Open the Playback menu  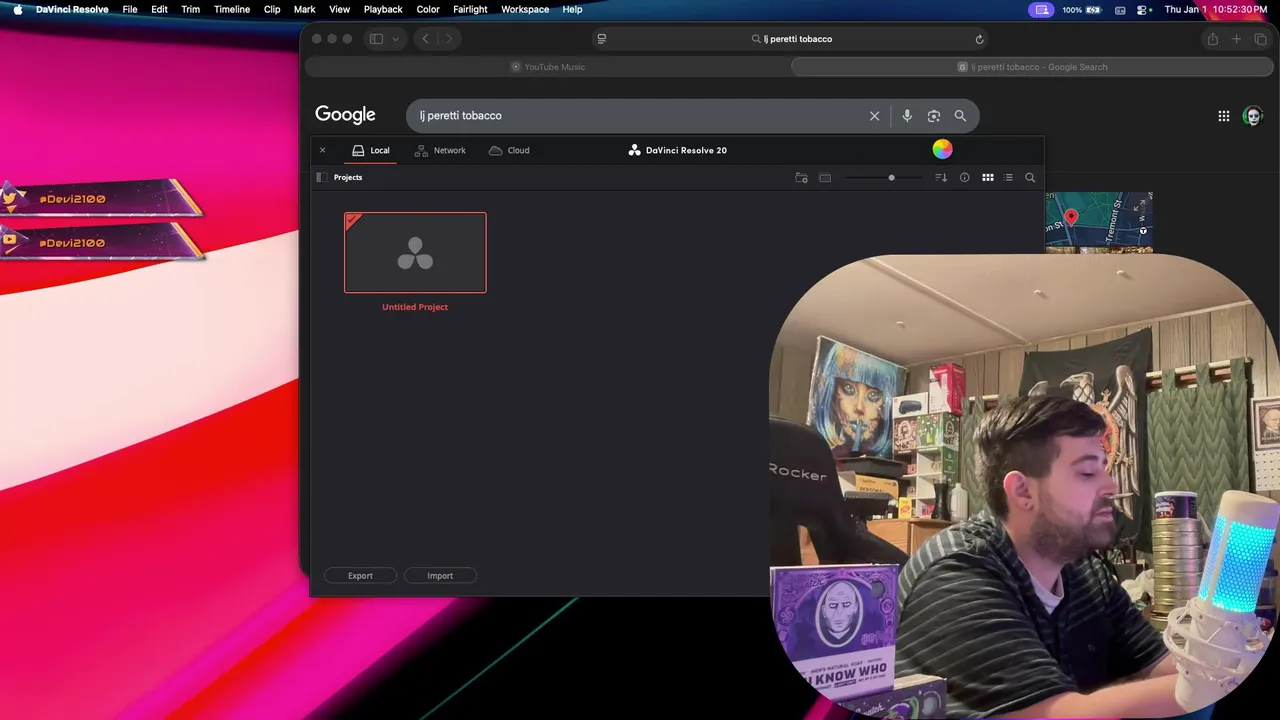383,9
